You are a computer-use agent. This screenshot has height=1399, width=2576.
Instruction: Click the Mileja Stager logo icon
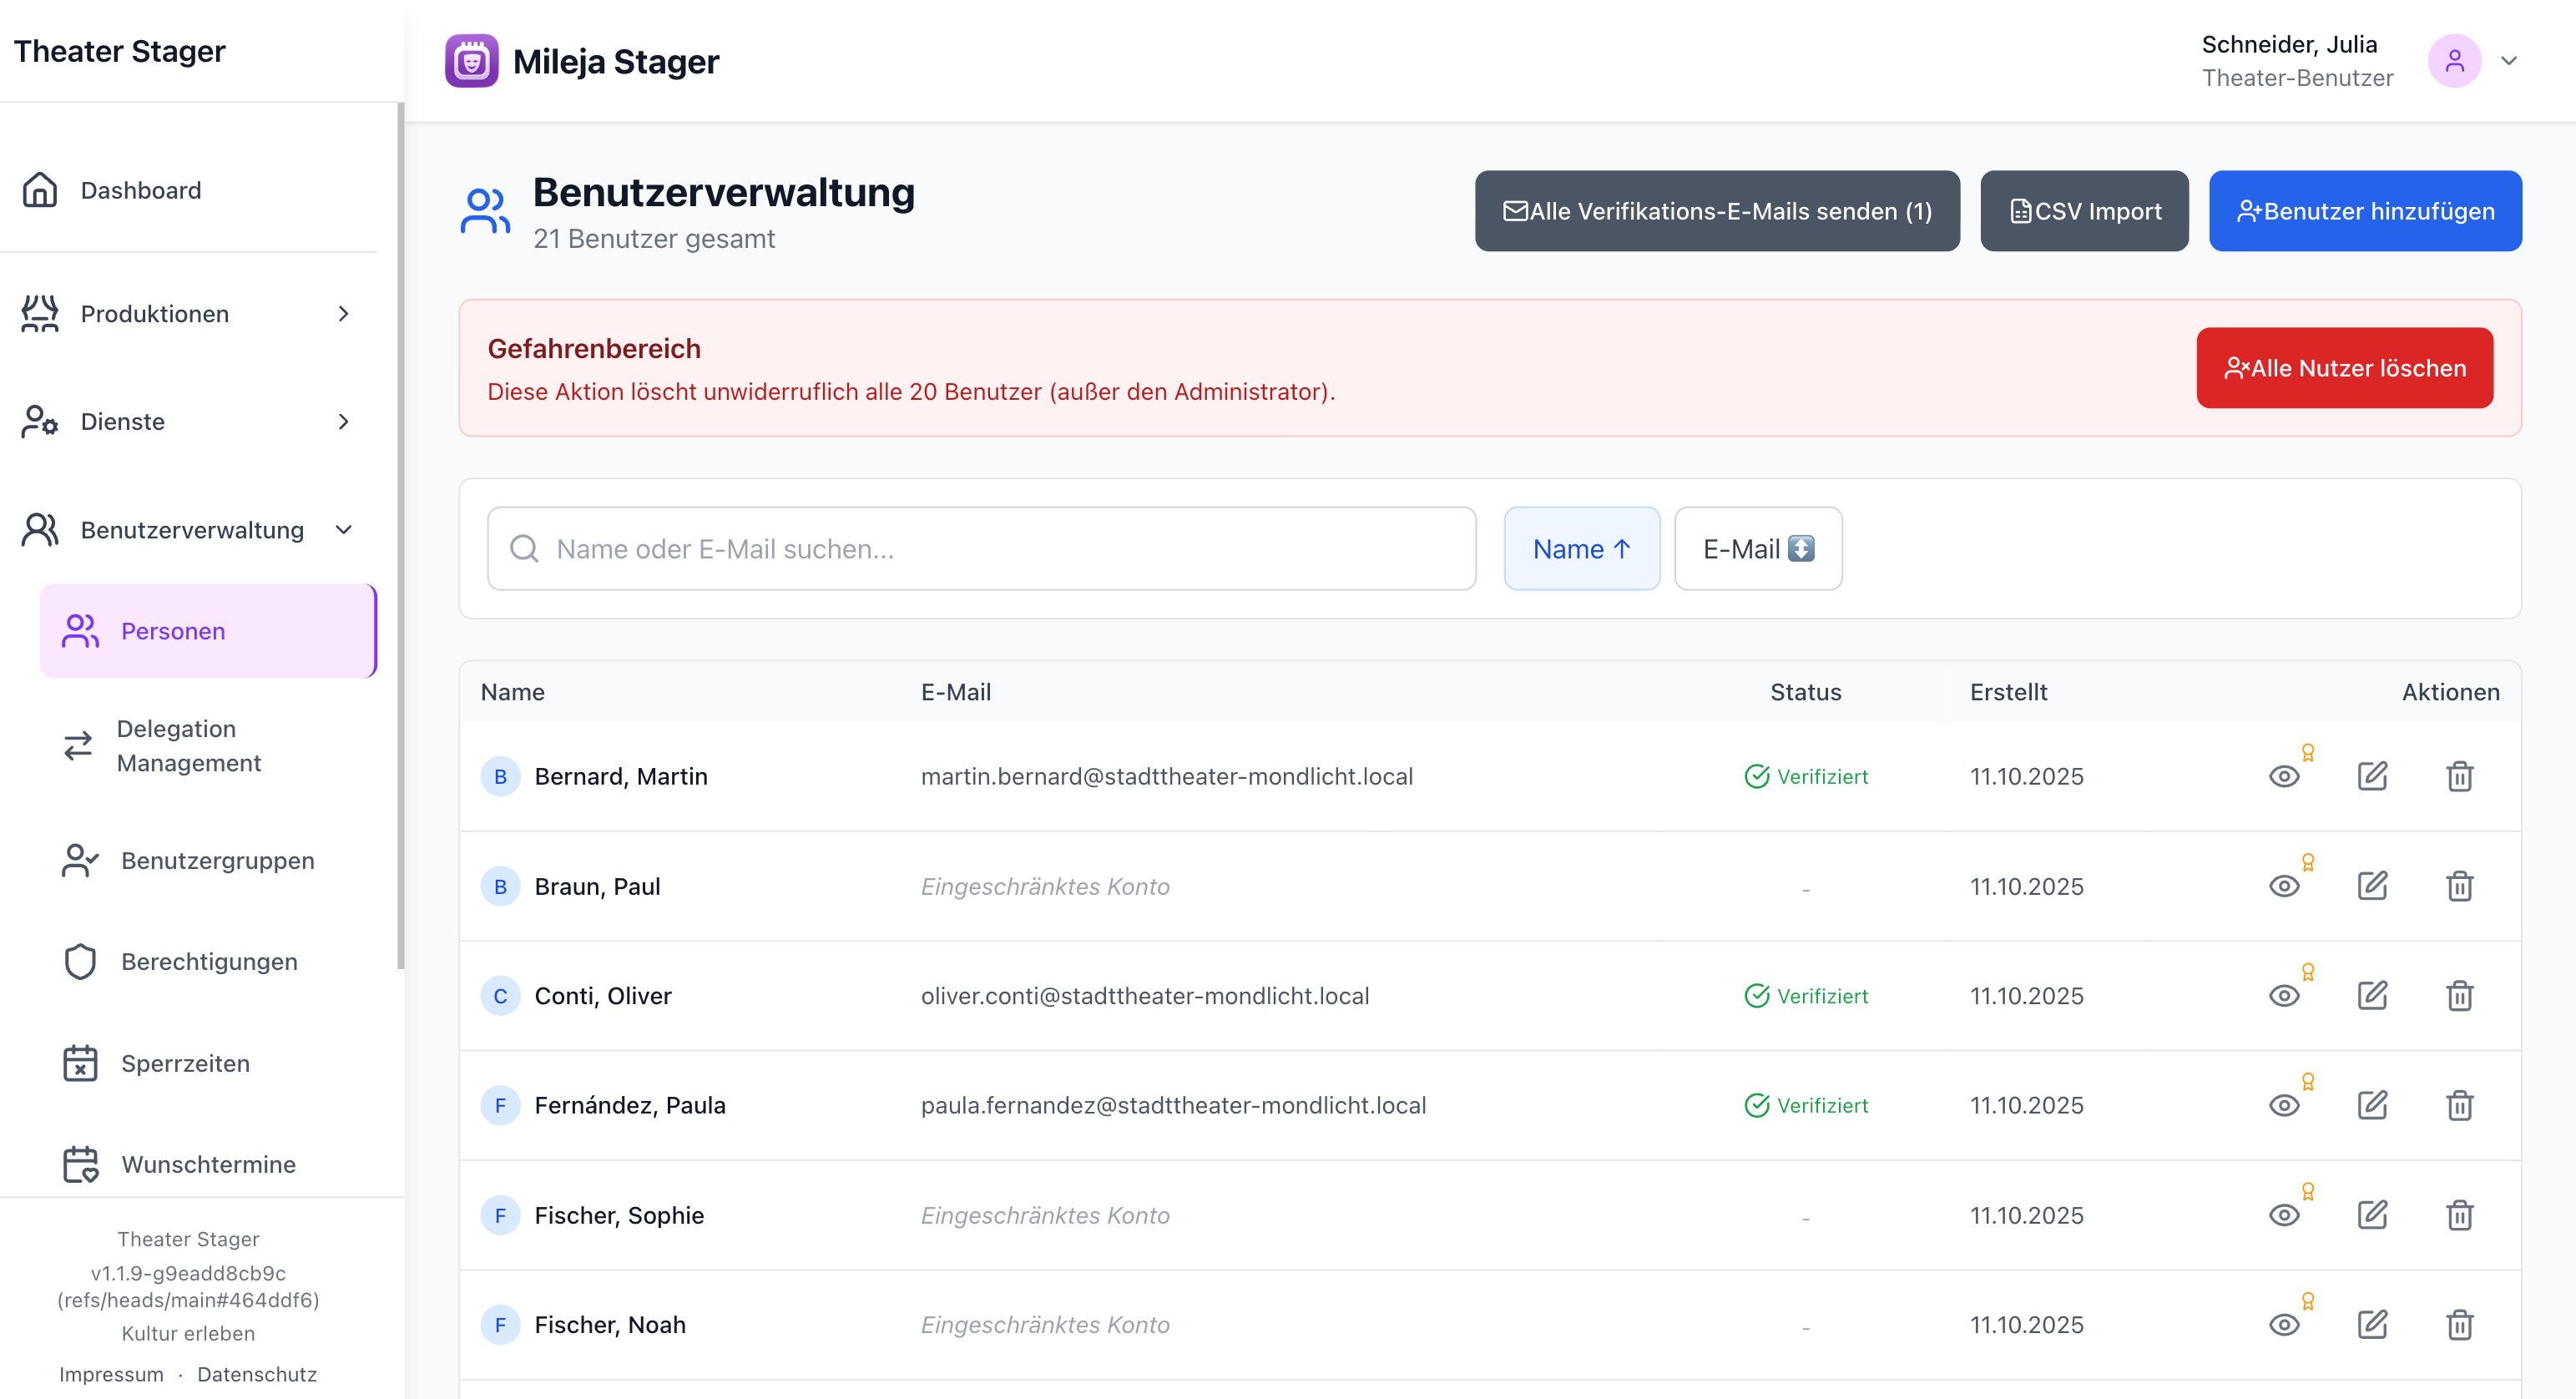[471, 61]
